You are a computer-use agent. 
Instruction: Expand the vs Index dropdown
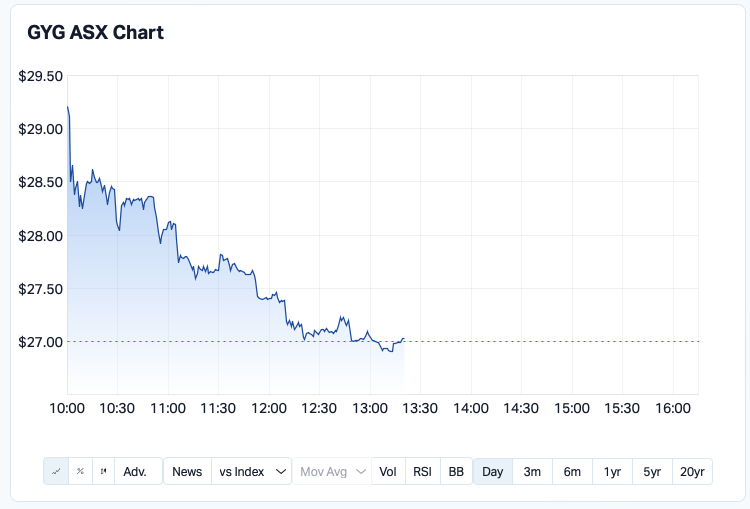pyautogui.click(x=251, y=471)
